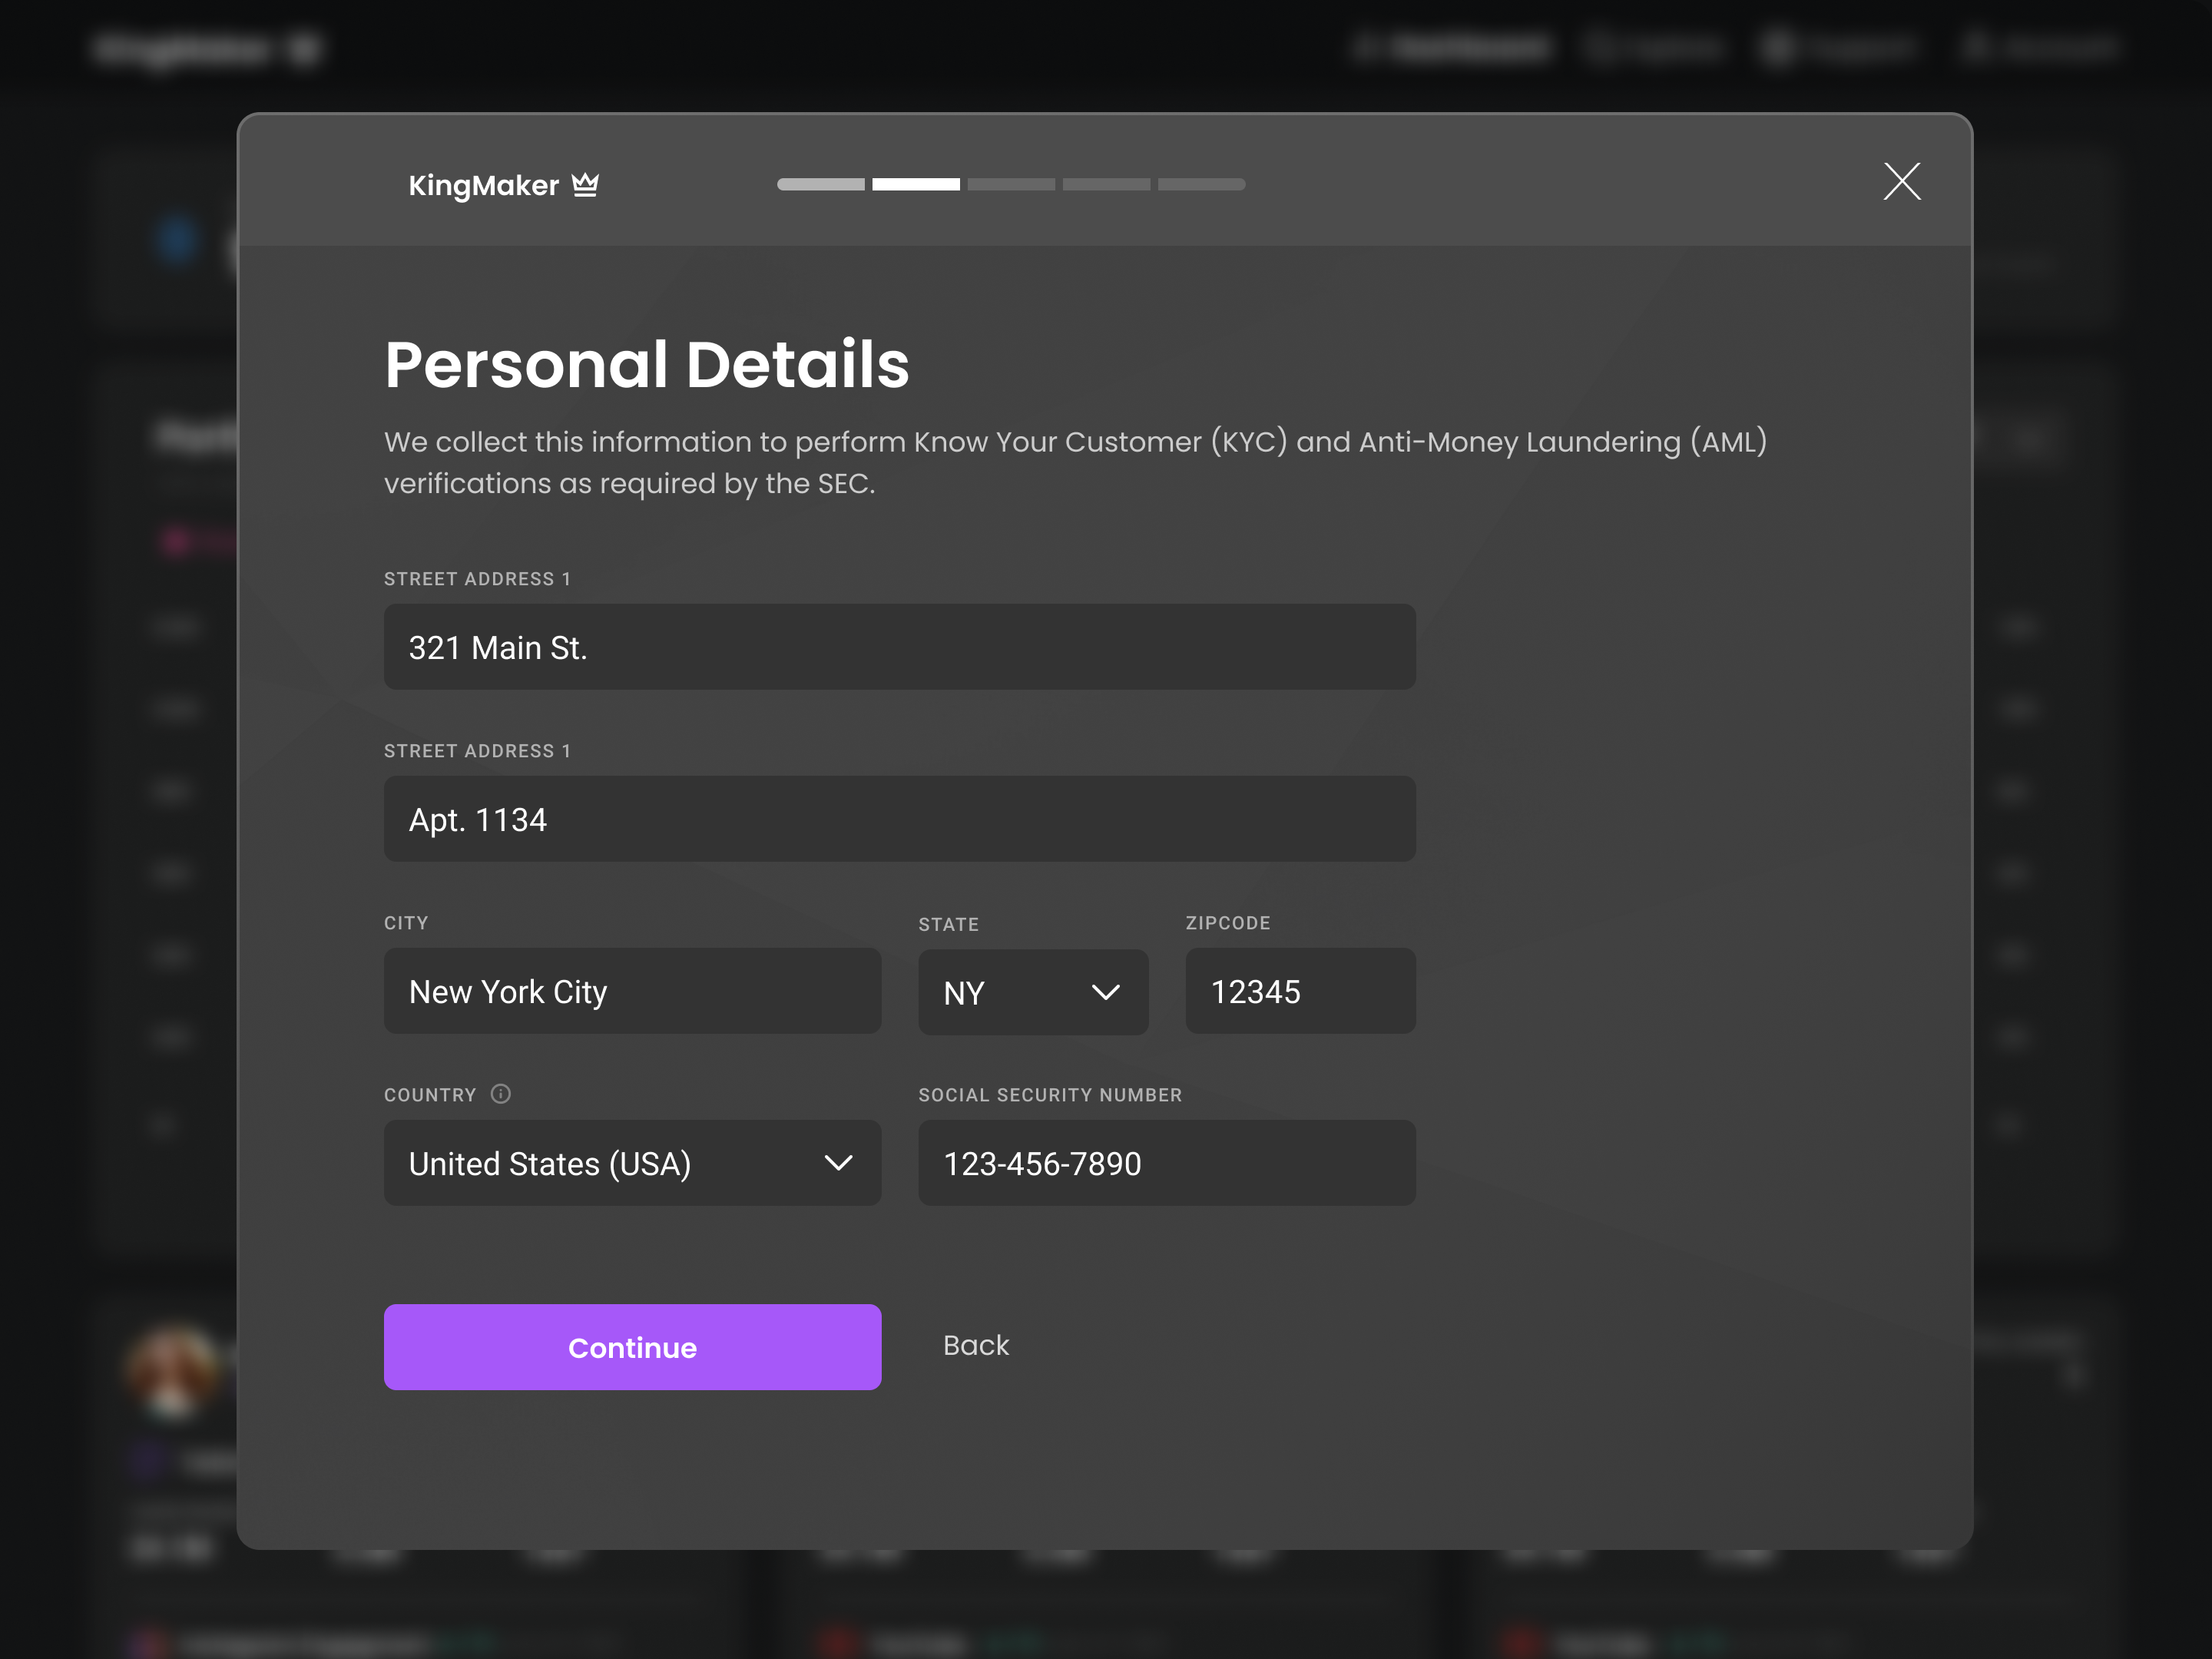Open the State dropdown chevron
This screenshot has width=2212, height=1659.
pos(1105,992)
